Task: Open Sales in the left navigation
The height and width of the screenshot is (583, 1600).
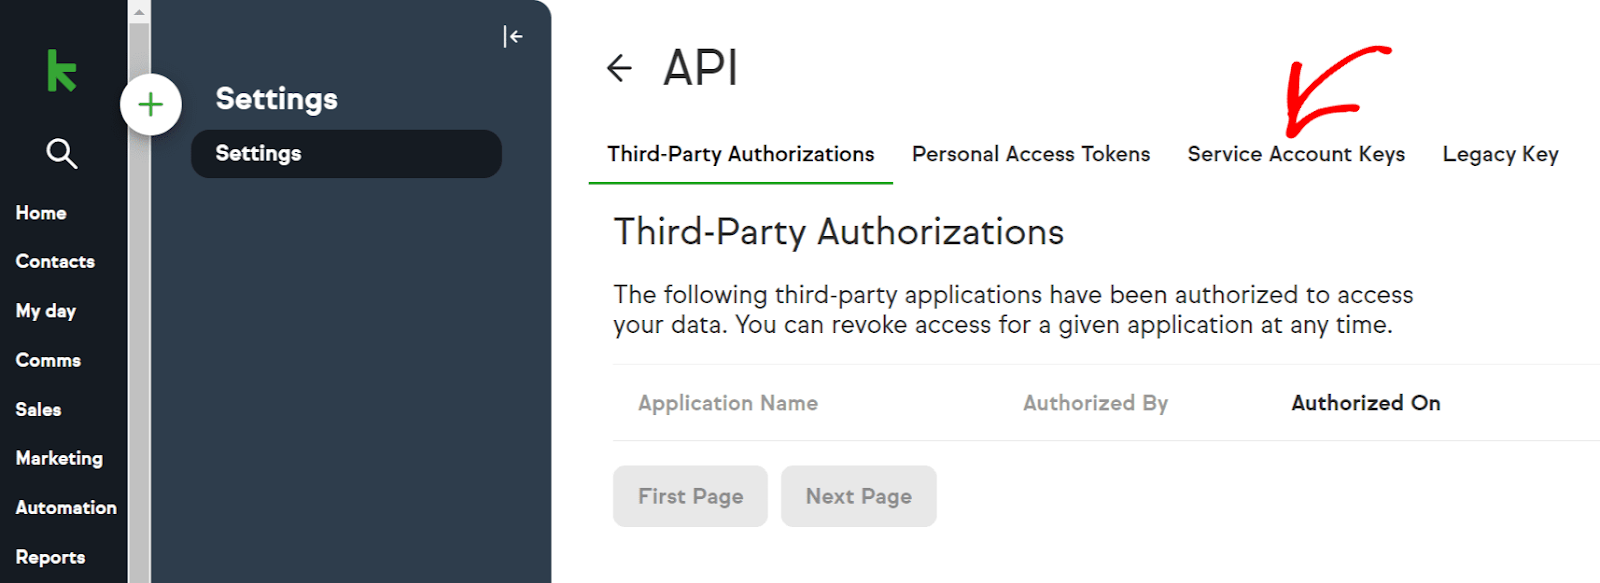Action: point(38,409)
